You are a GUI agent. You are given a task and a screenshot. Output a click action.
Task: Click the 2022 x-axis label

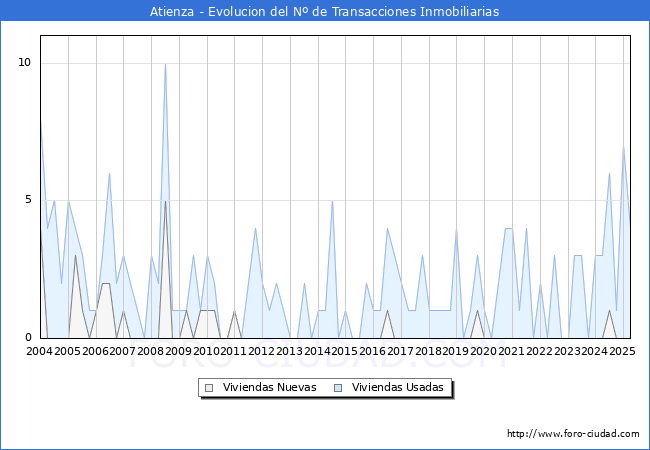(539, 351)
